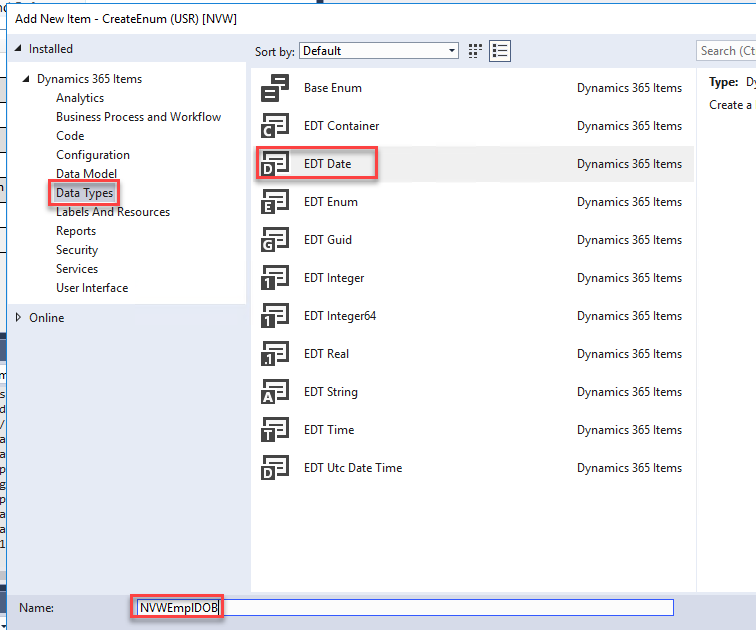Select the EDT Time icon
This screenshot has height=630, width=756.
coord(275,430)
